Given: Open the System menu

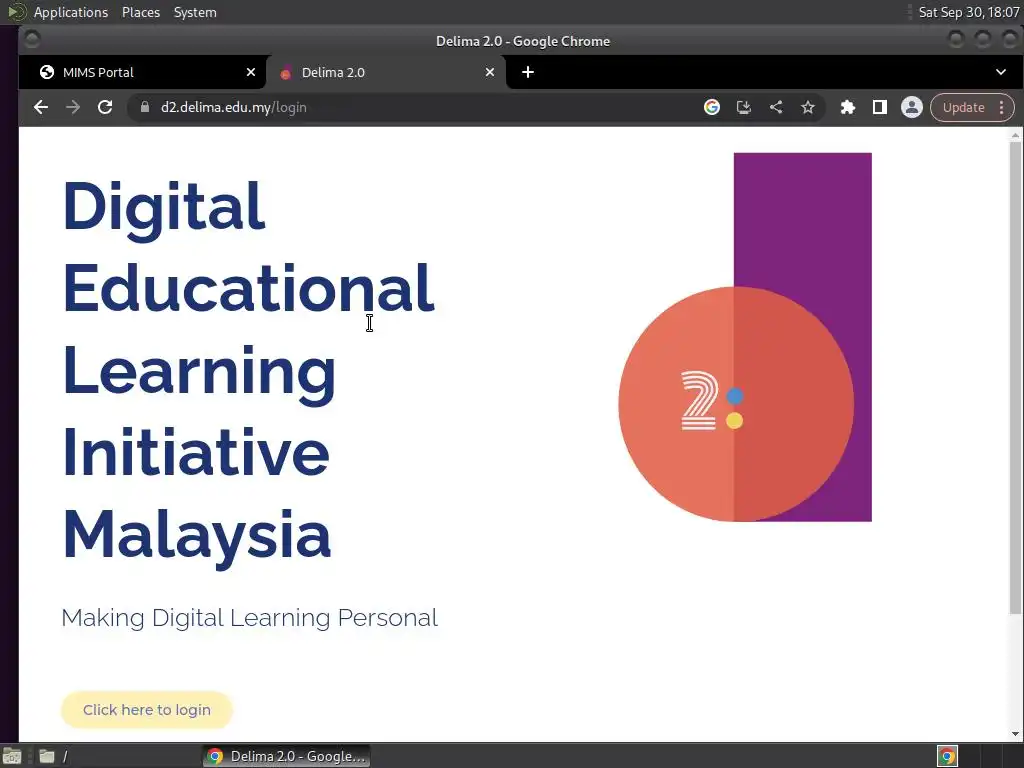Looking at the screenshot, I should point(195,12).
